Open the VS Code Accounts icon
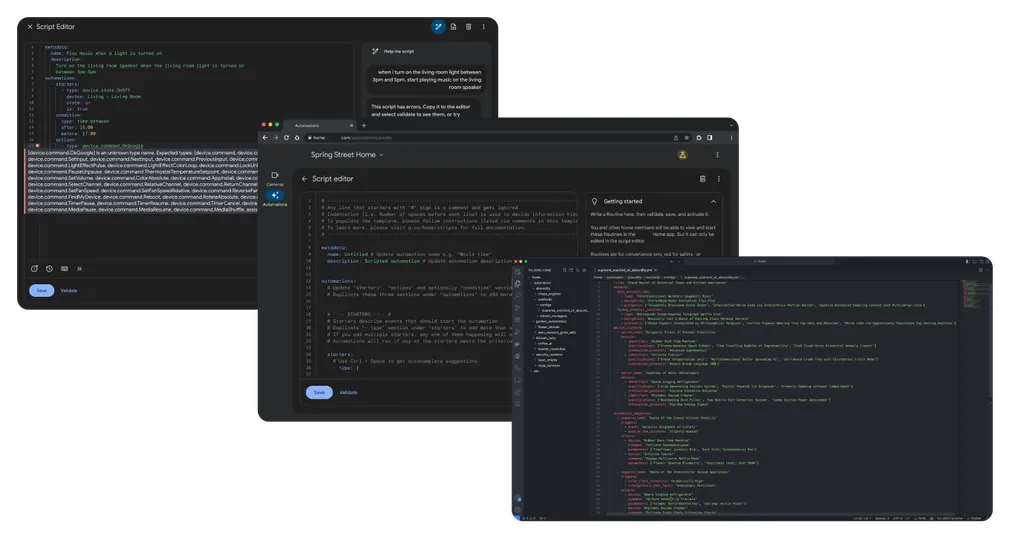 tap(518, 498)
